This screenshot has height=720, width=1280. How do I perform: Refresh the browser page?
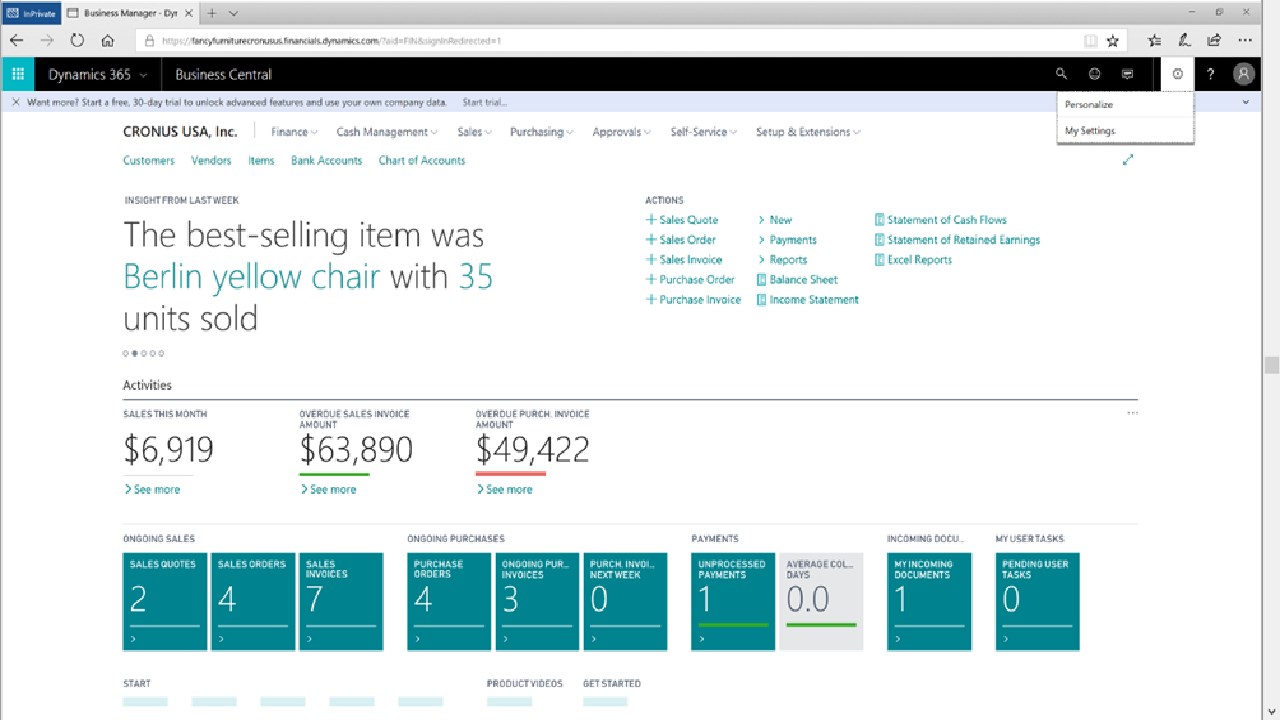tap(77, 41)
